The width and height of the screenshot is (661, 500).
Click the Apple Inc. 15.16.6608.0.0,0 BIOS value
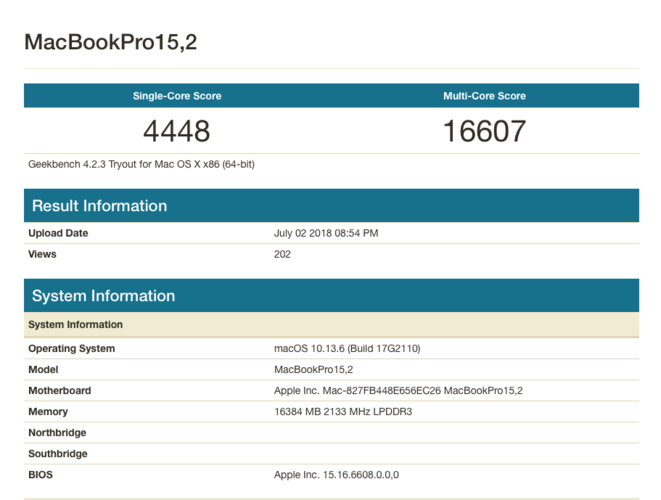336,475
